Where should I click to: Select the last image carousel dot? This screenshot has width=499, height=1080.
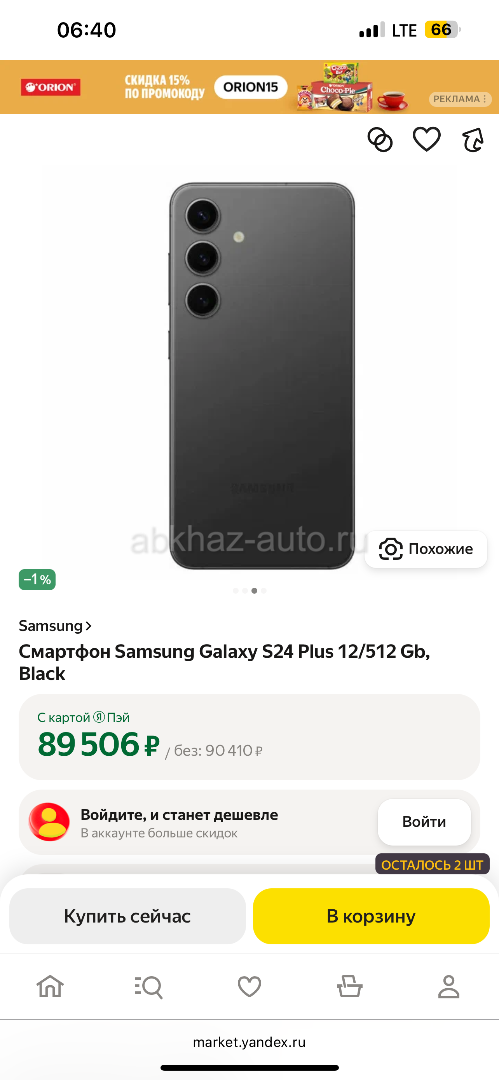pos(264,590)
